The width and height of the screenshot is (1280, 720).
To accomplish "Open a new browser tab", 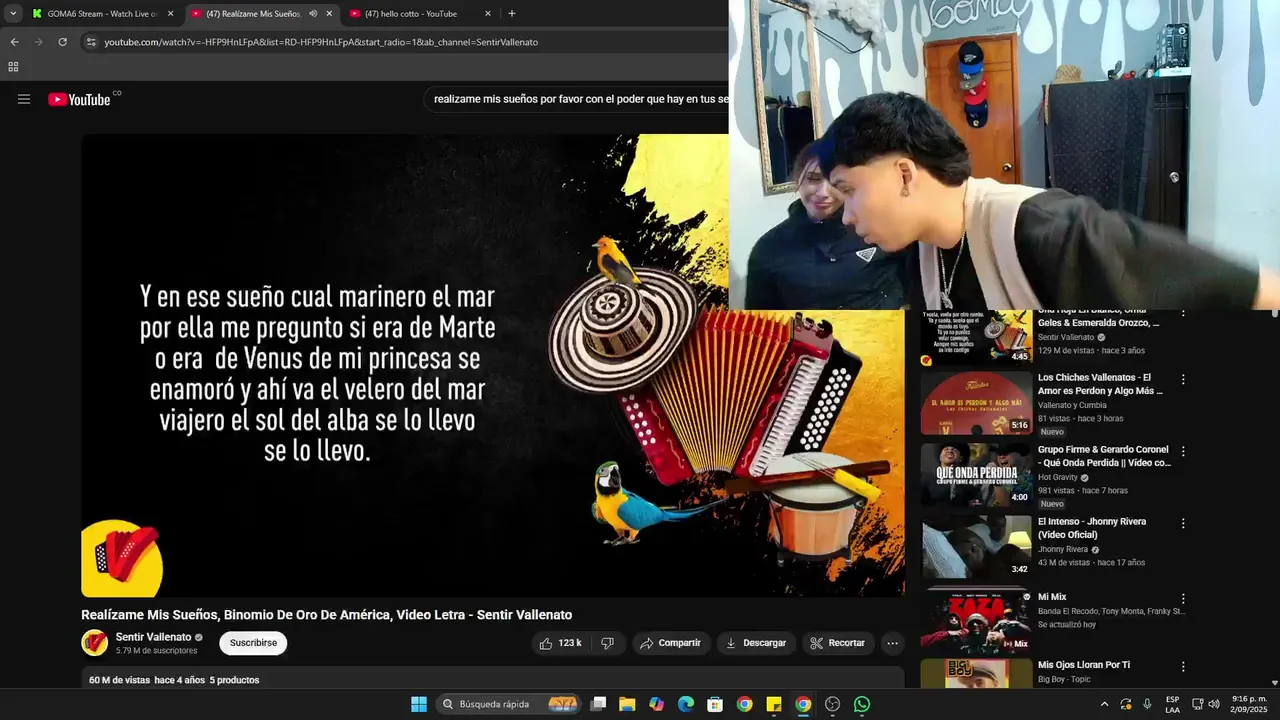I will coord(512,14).
